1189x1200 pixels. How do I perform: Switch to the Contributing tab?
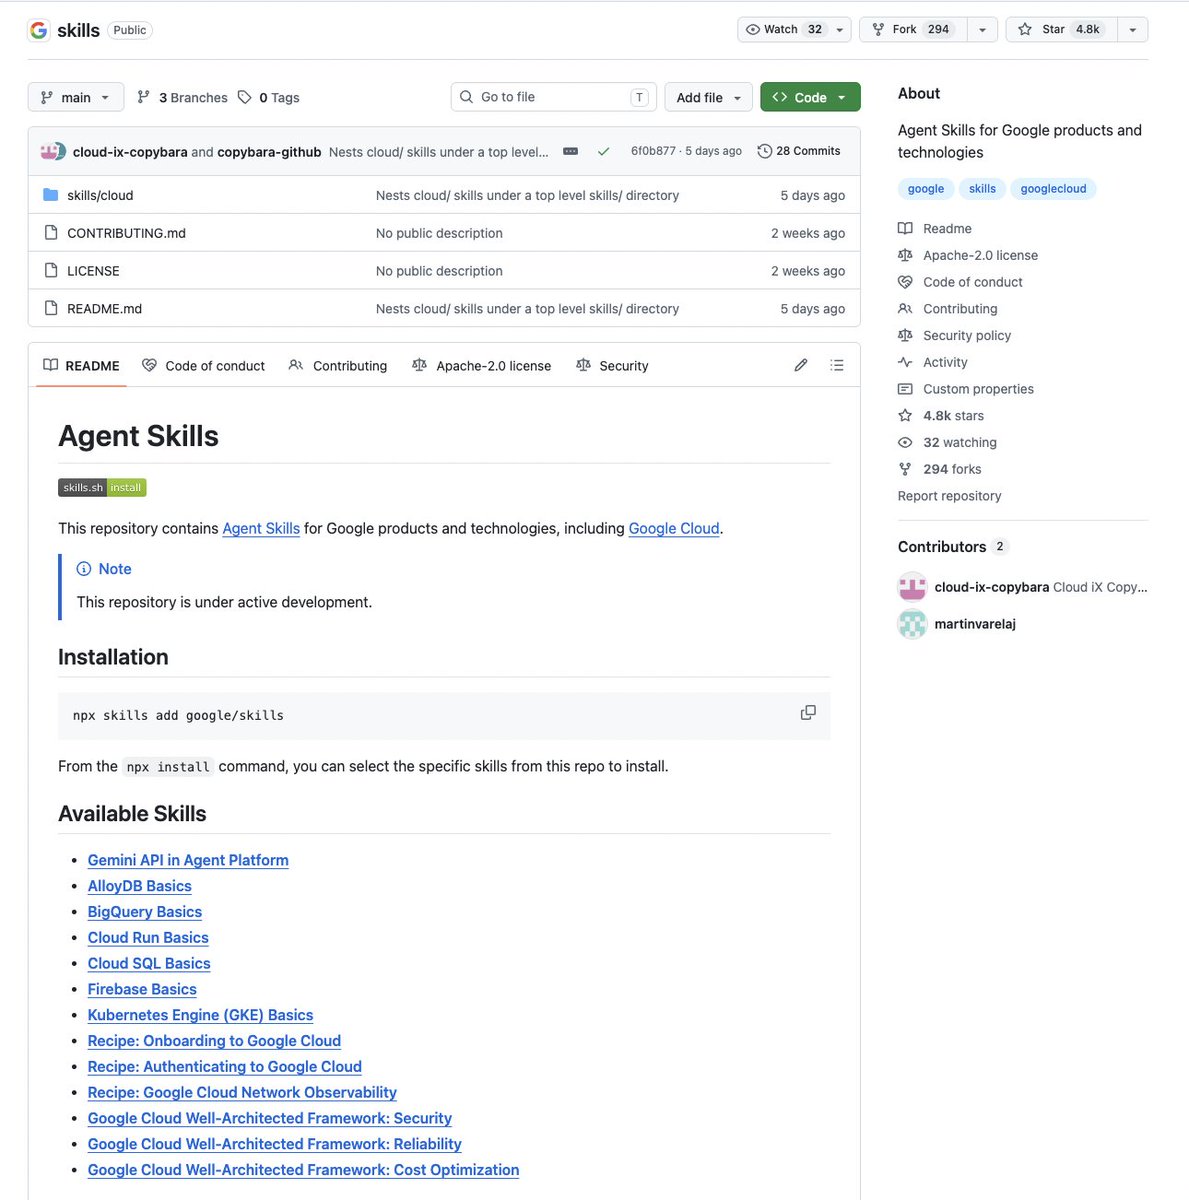click(x=338, y=366)
